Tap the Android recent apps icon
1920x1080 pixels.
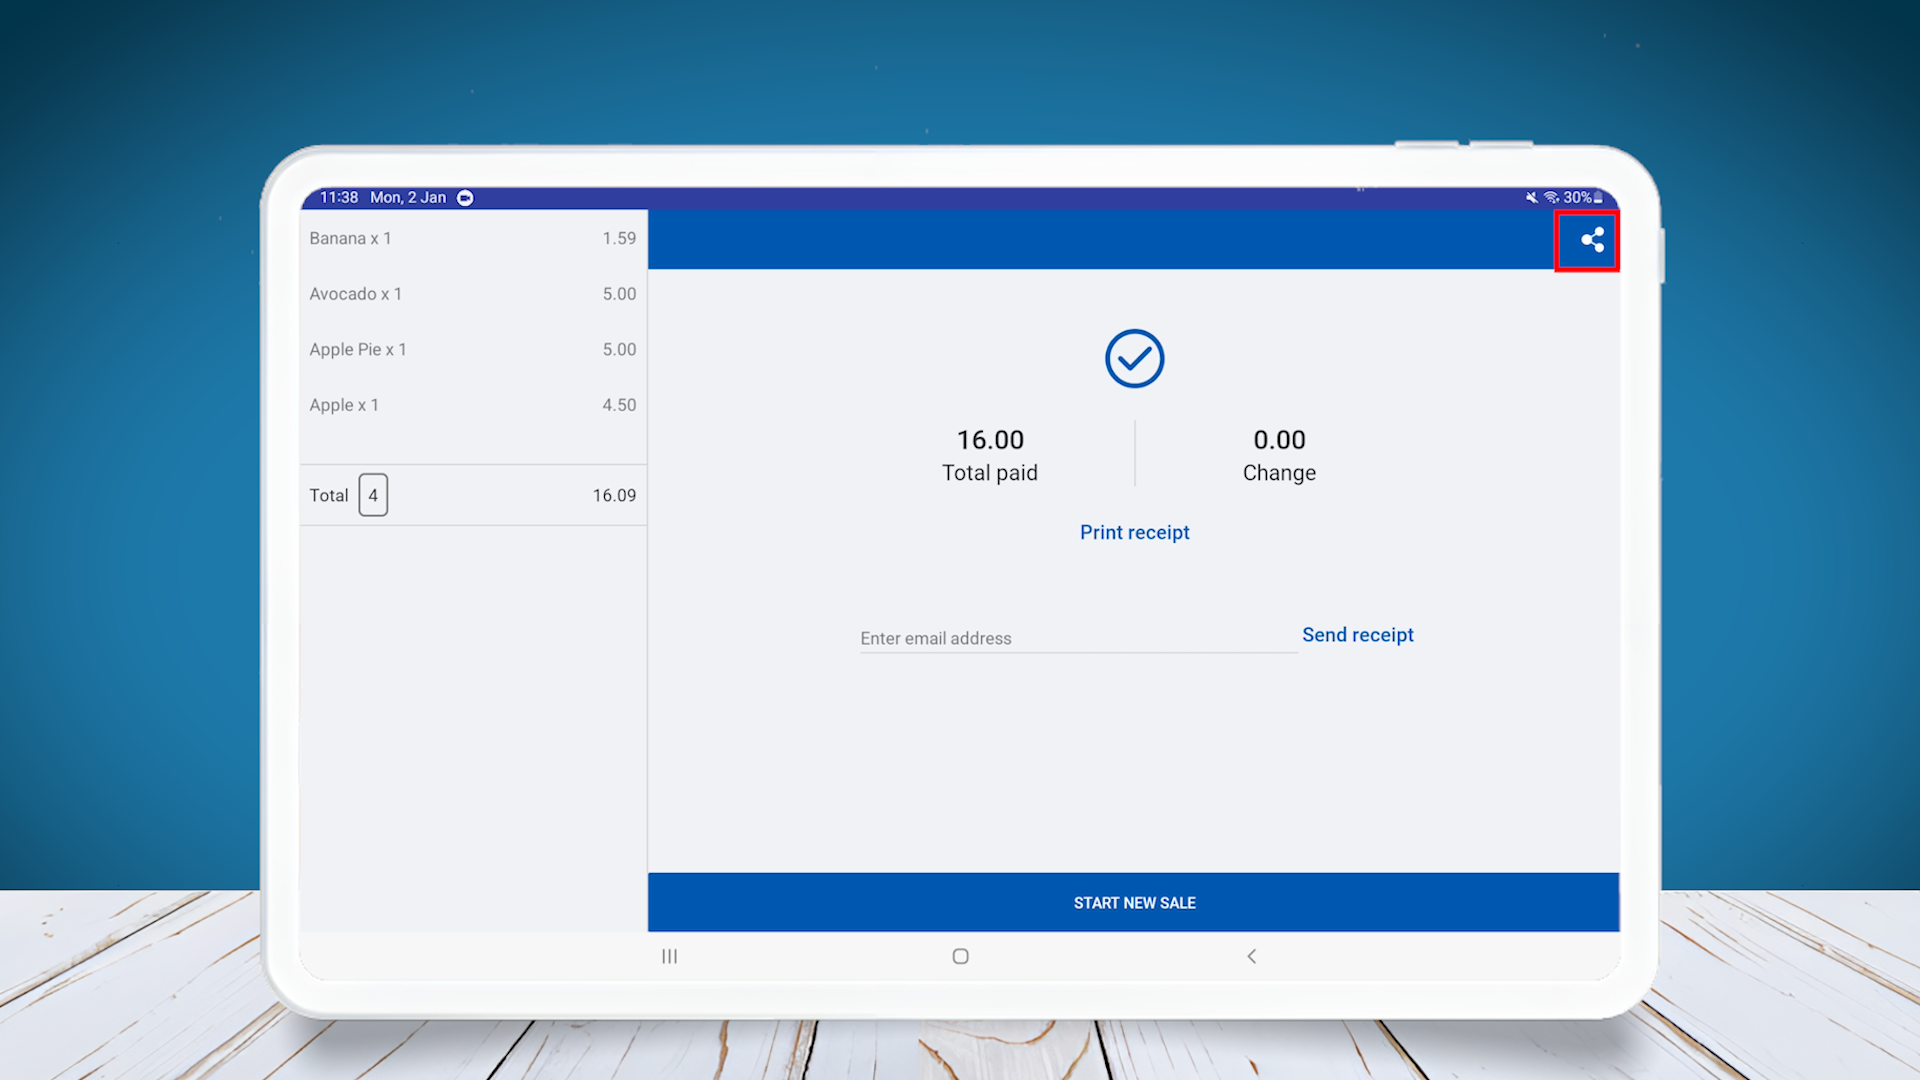[x=669, y=957]
